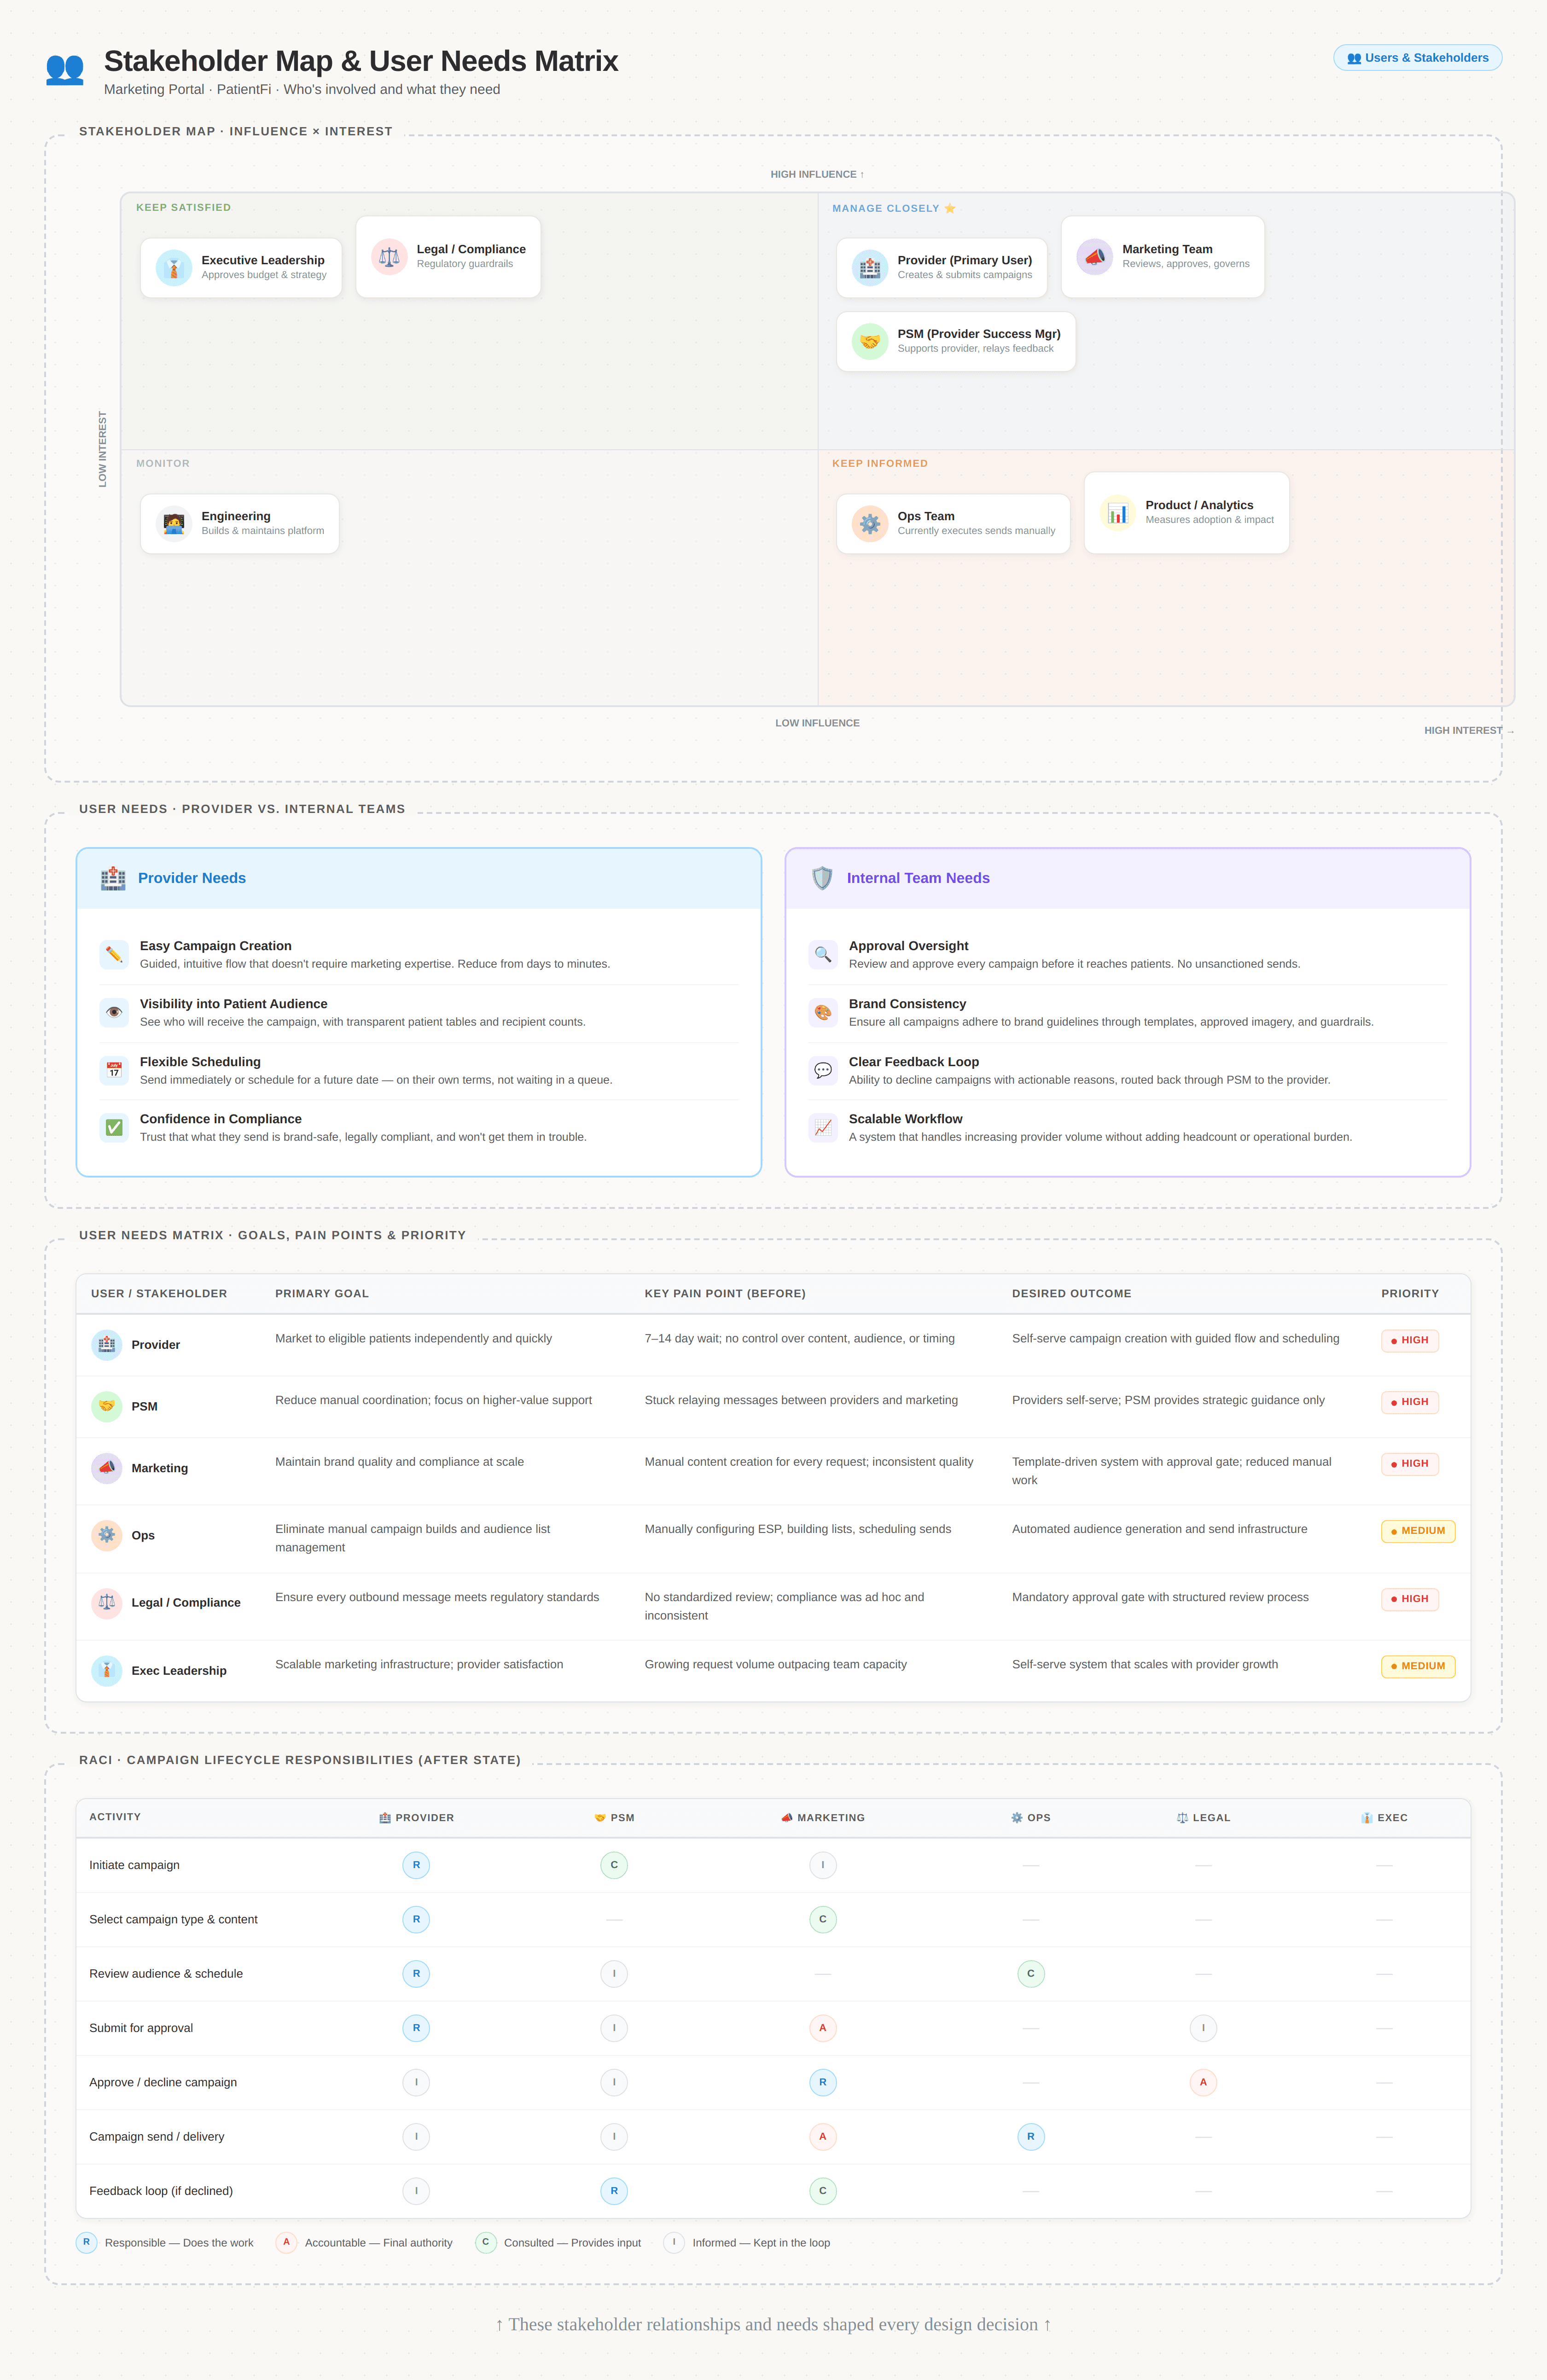Click the Provider row HIGH priority badge
The height and width of the screenshot is (2380, 1547).
pos(1409,1340)
